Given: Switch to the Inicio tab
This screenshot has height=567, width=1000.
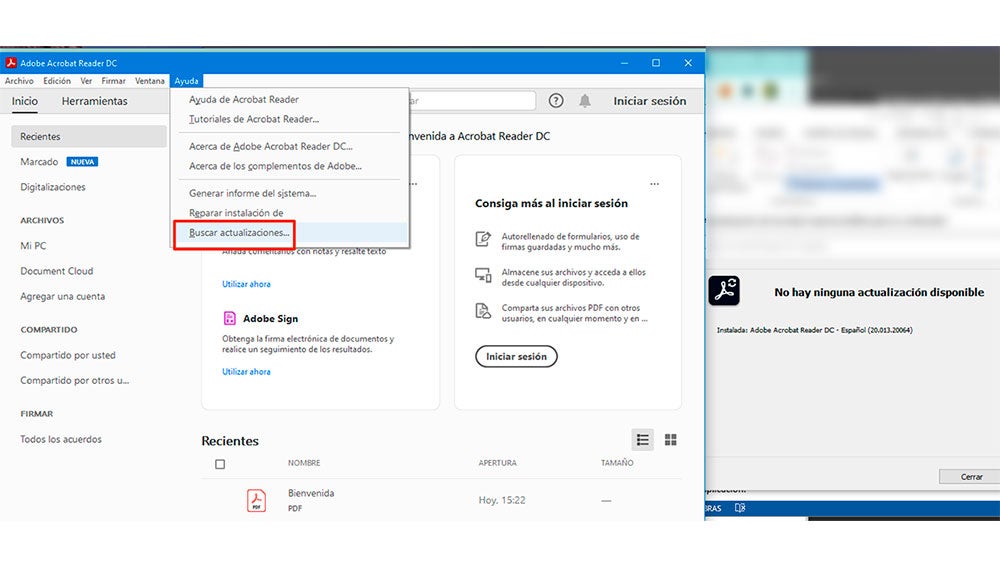Looking at the screenshot, I should [25, 101].
